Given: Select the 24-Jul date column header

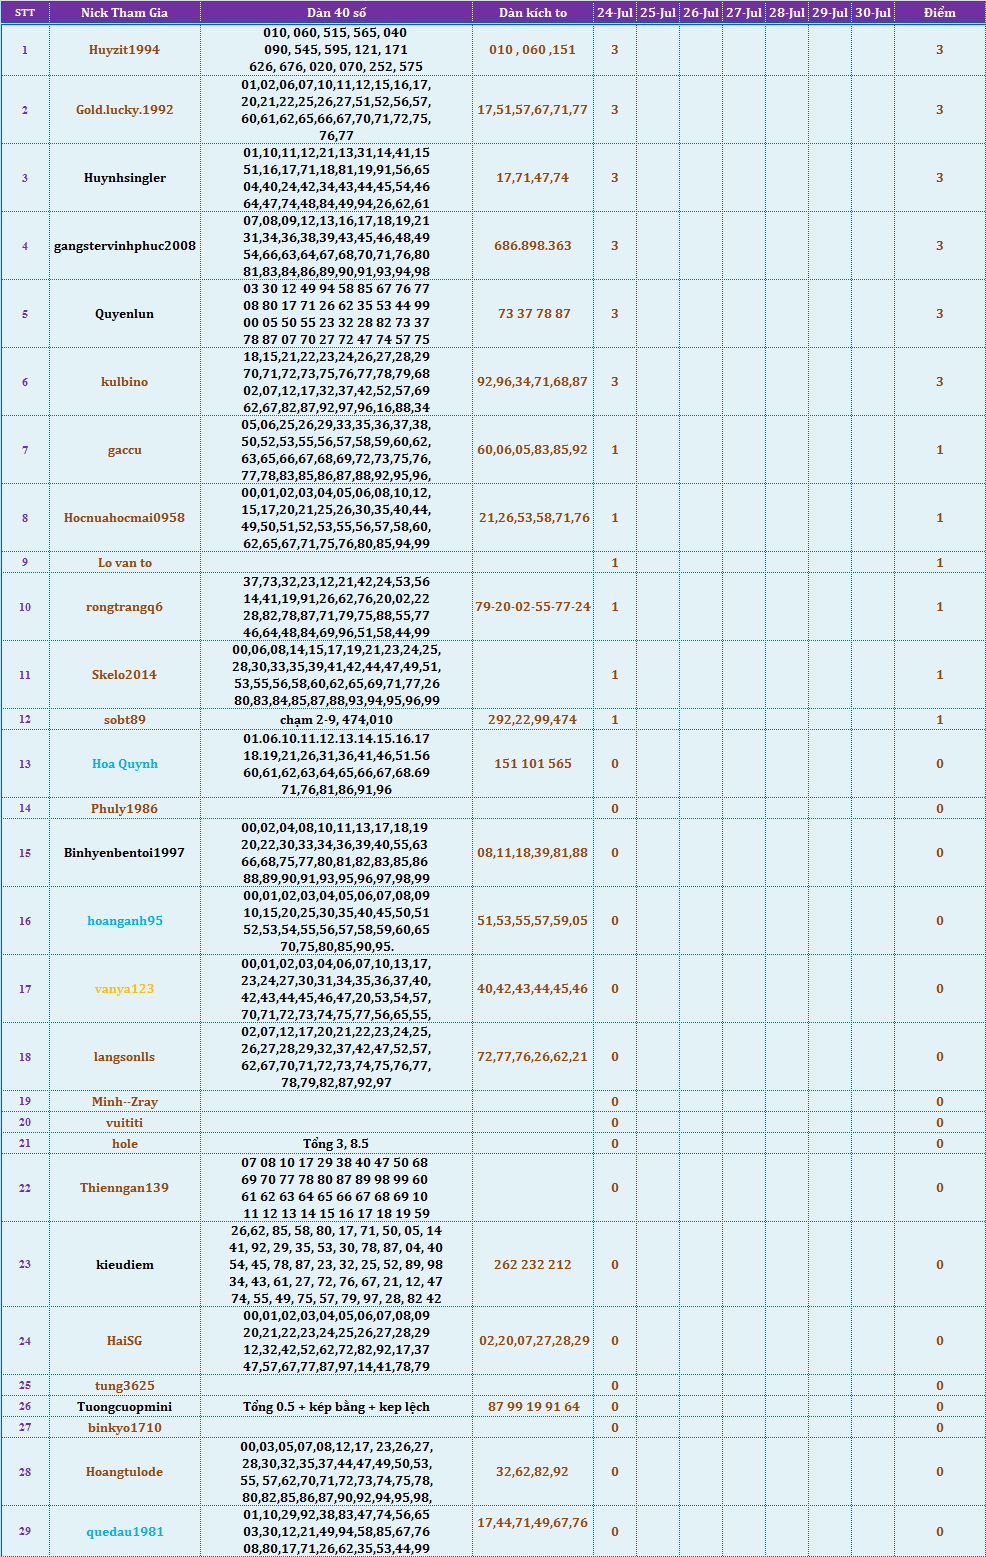Looking at the screenshot, I should (x=614, y=13).
